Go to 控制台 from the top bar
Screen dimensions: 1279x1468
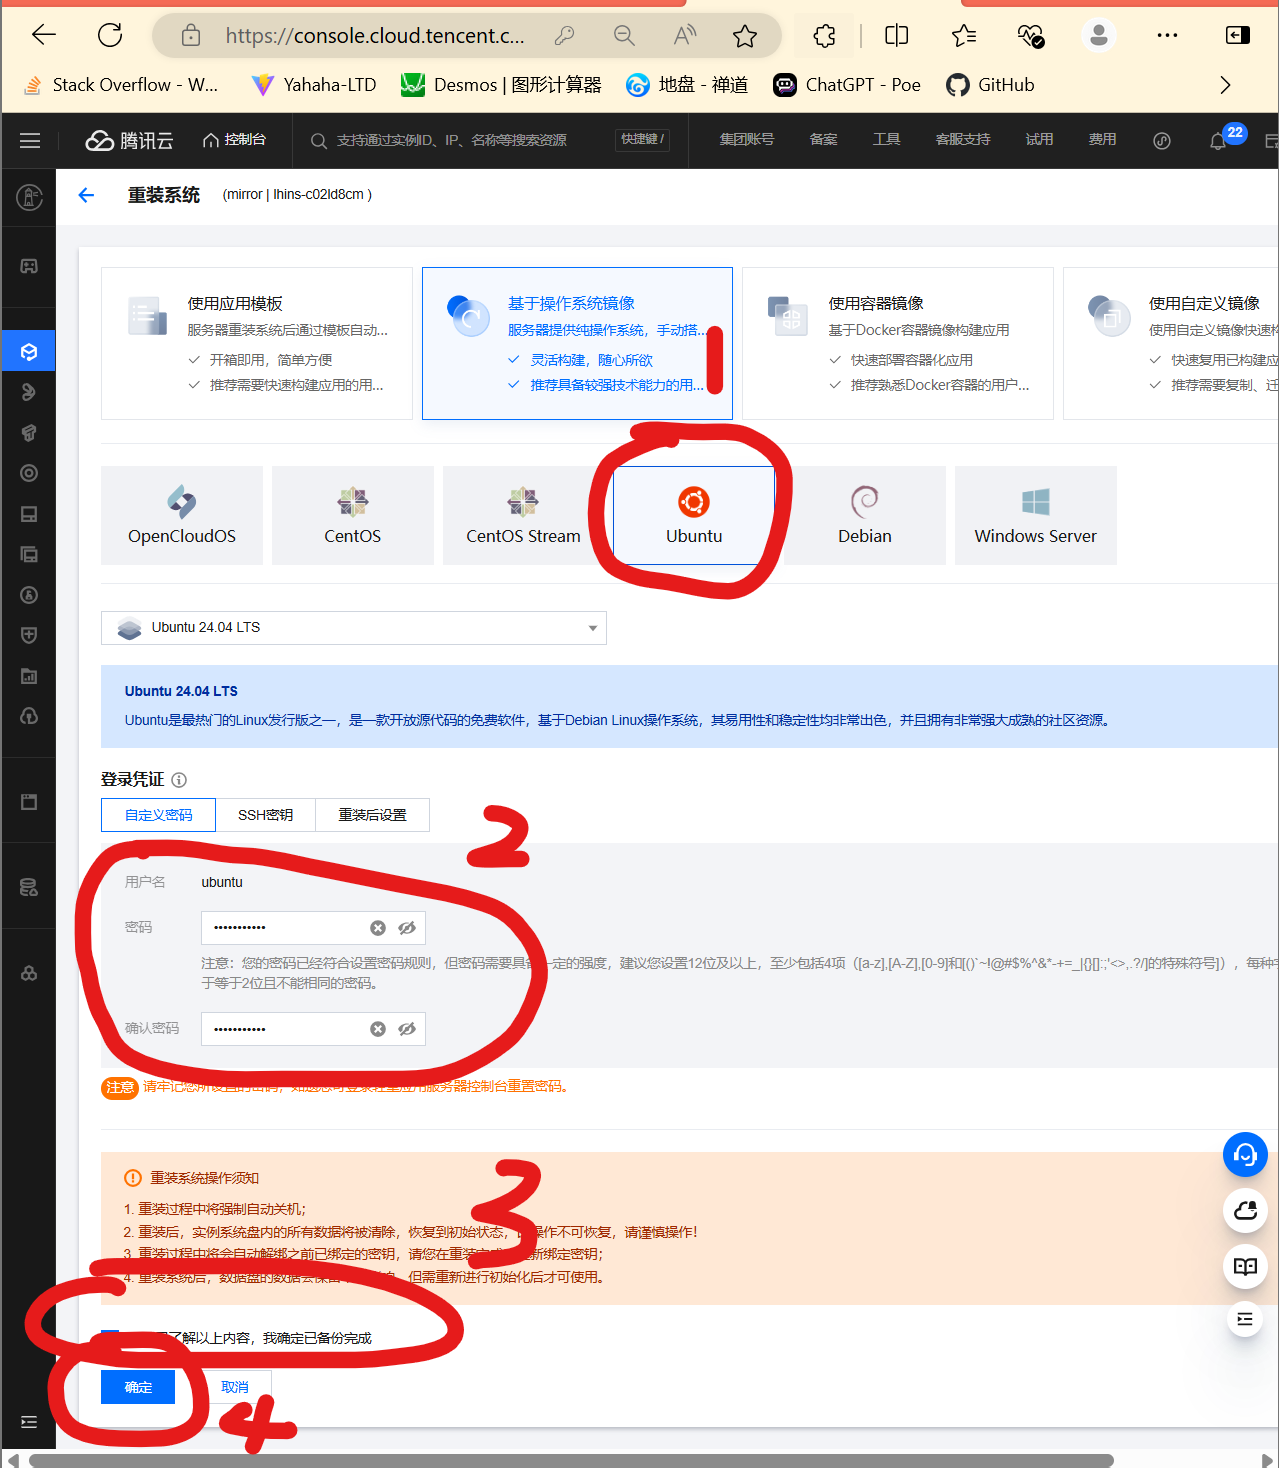coord(234,140)
